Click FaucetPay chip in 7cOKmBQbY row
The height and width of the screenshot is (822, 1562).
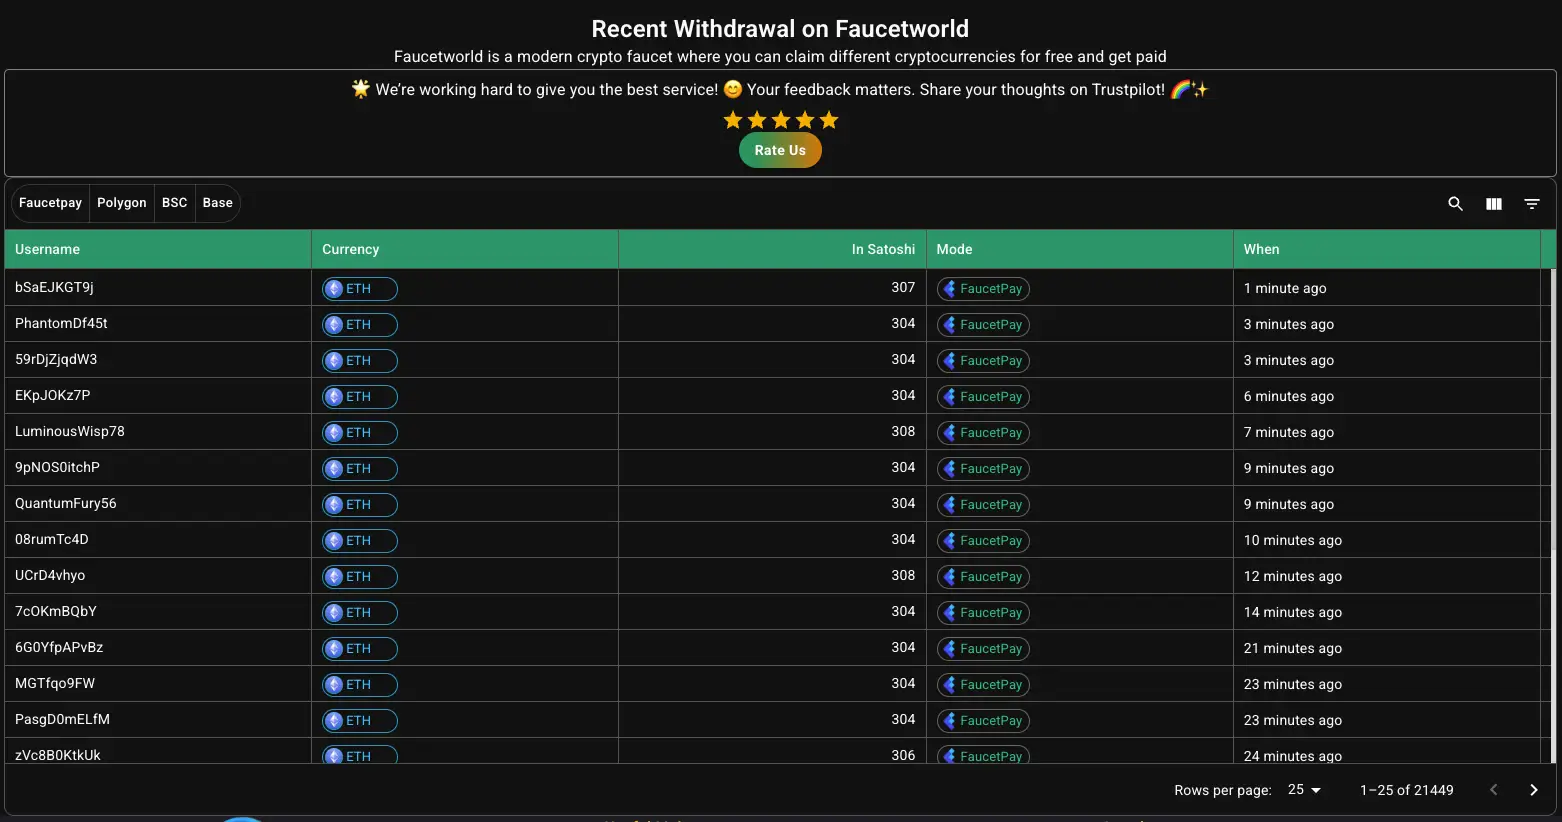pyautogui.click(x=983, y=613)
